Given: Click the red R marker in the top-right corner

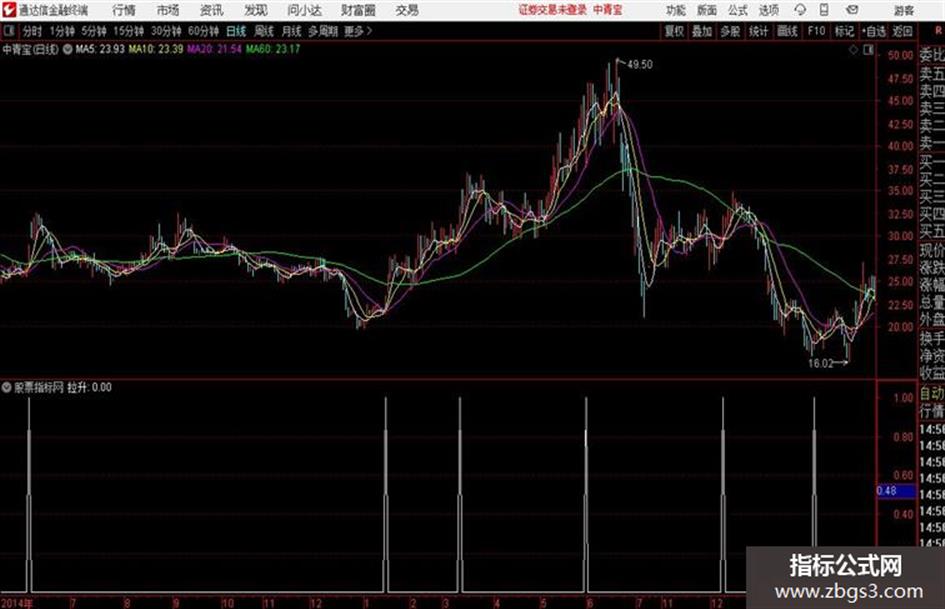Looking at the screenshot, I should click(x=938, y=31).
